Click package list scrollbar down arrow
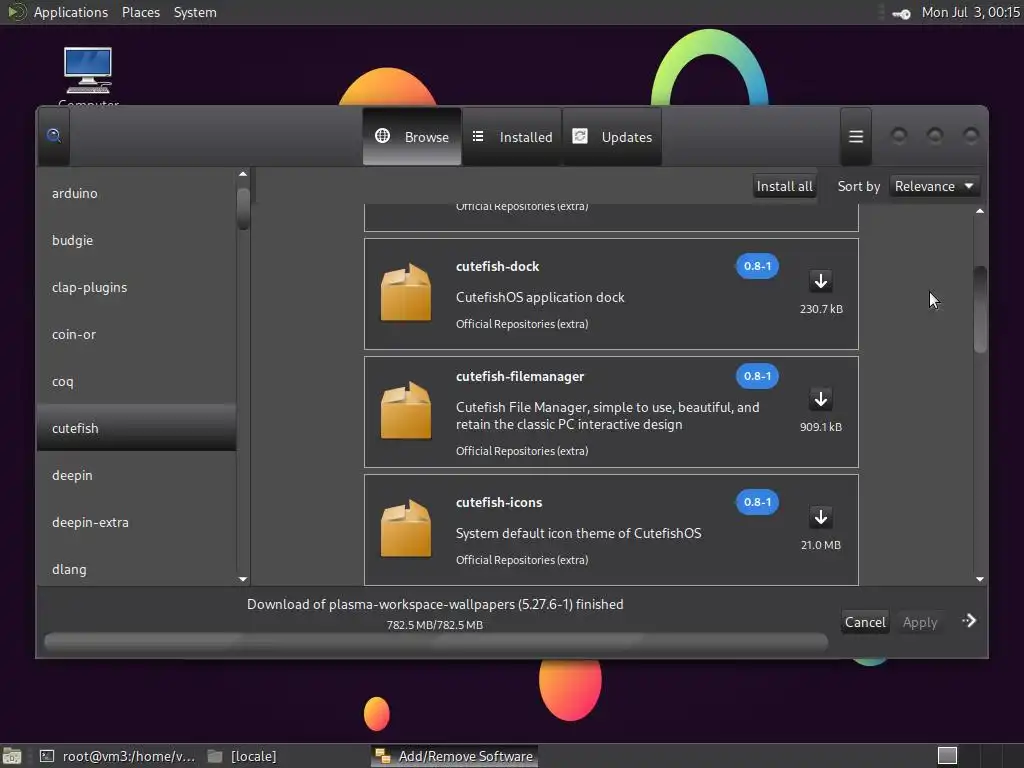The image size is (1024, 768). point(980,579)
